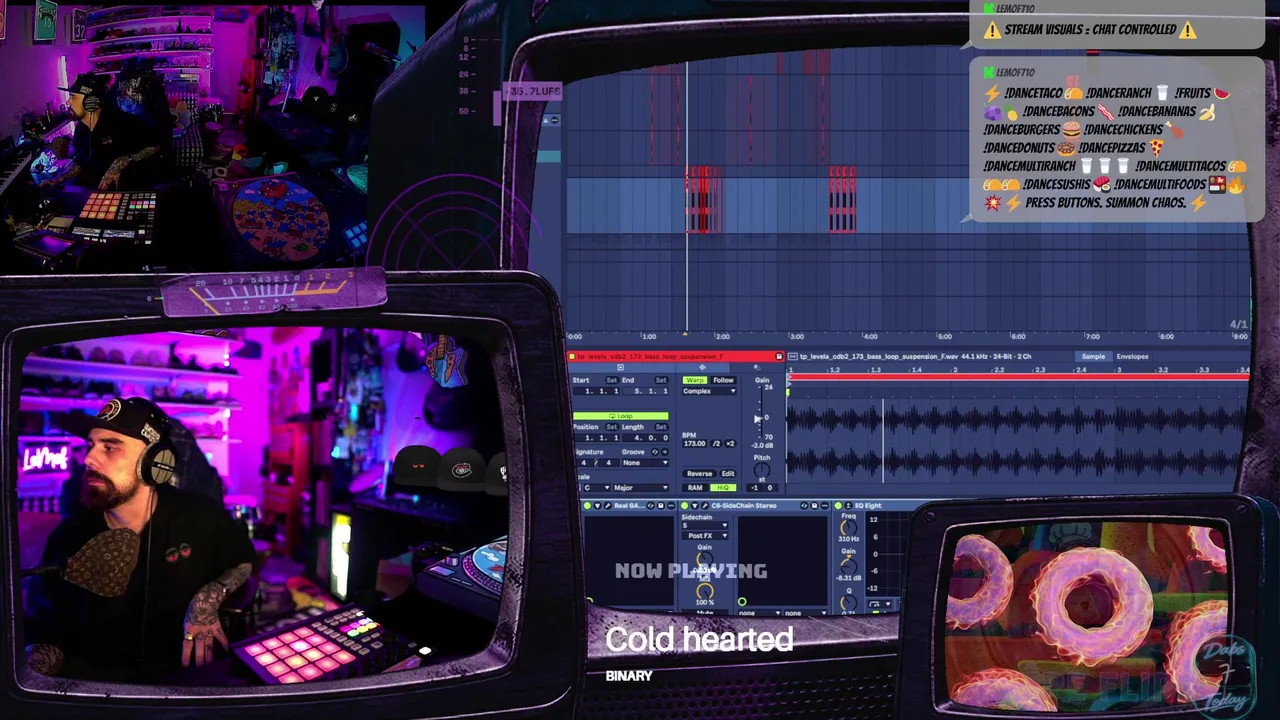Viewport: 1280px width, 720px height.
Task: Click Set button next to End
Action: coord(661,380)
